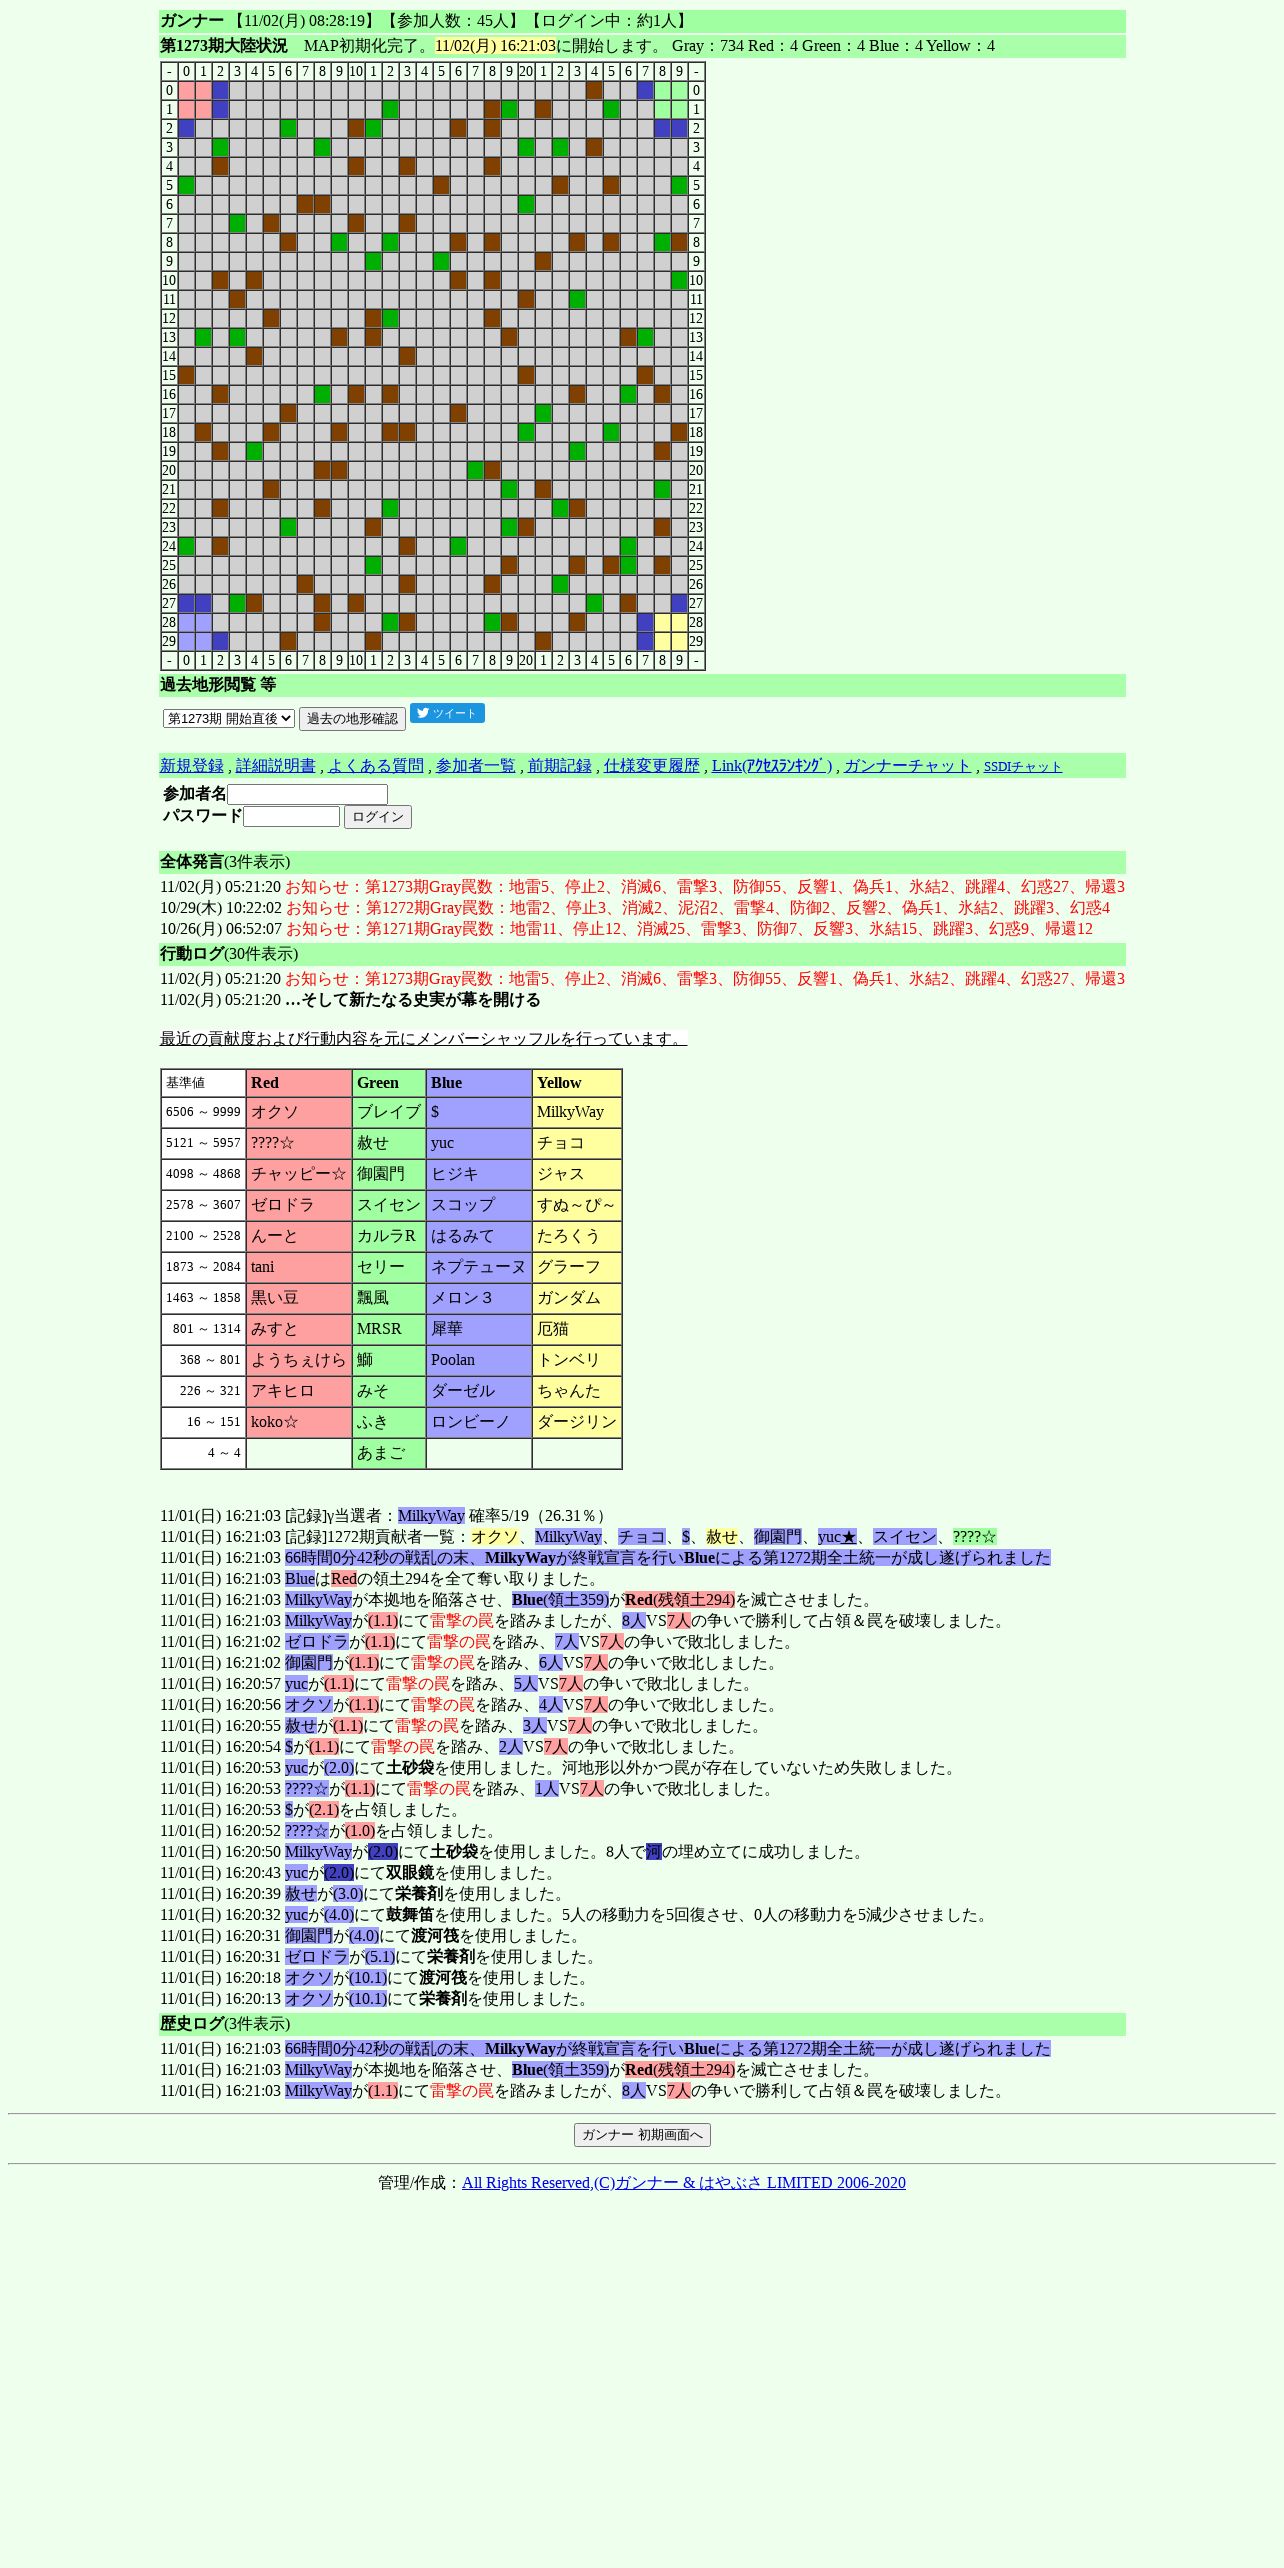Select green map cell at row 10 column 29
The image size is (1284, 2568).
coord(680,281)
